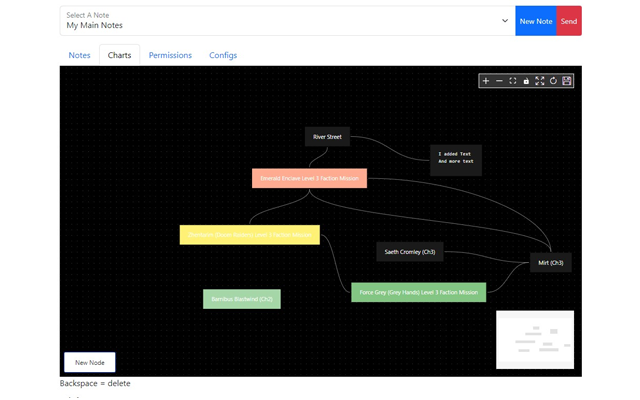
Task: Toggle the chart lock icon
Action: click(526, 81)
